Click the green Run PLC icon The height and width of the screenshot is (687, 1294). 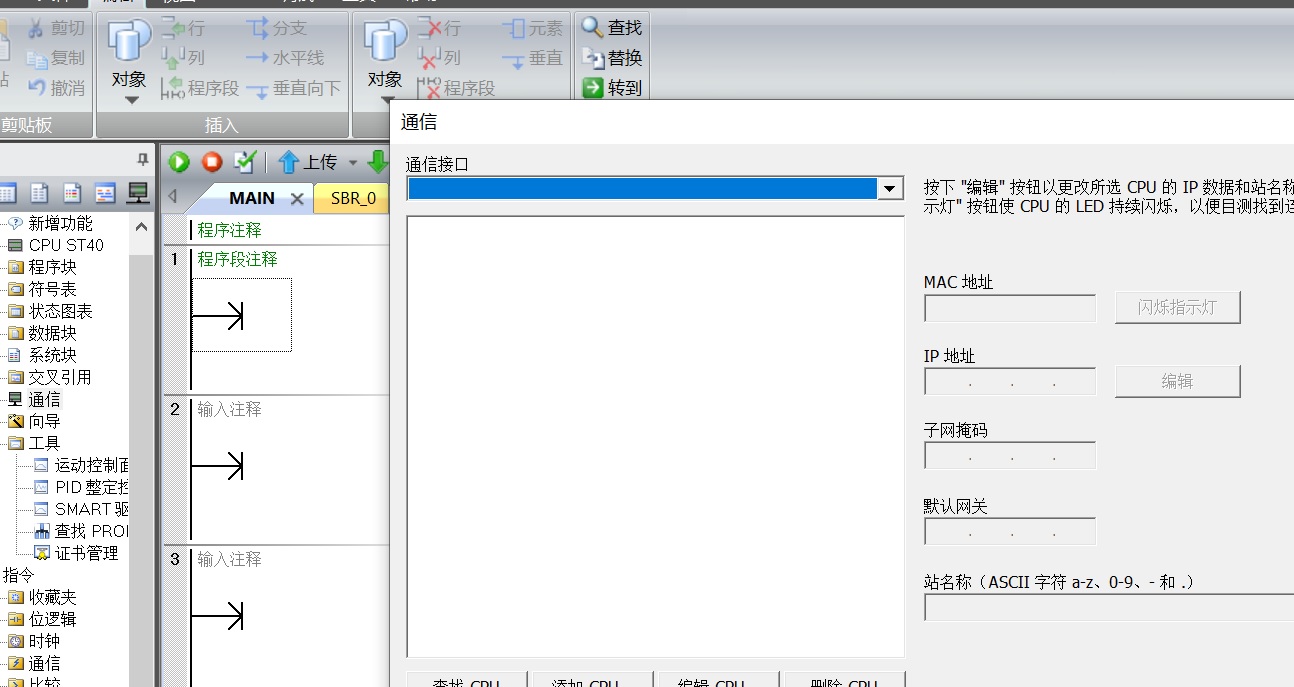(x=179, y=162)
